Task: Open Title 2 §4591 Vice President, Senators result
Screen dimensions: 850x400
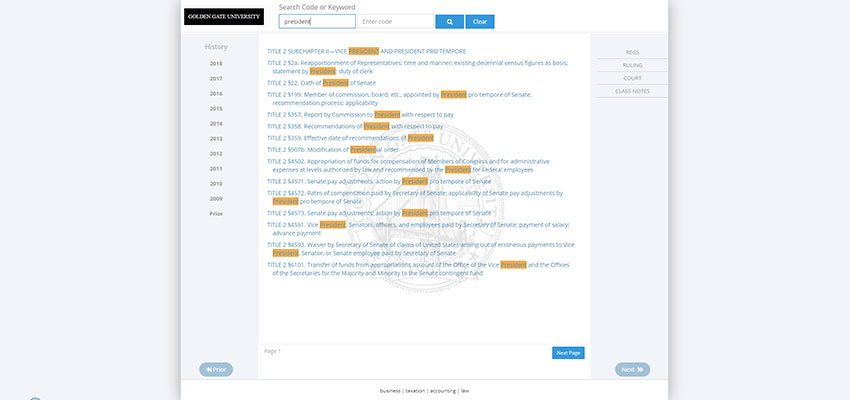Action: pos(418,229)
